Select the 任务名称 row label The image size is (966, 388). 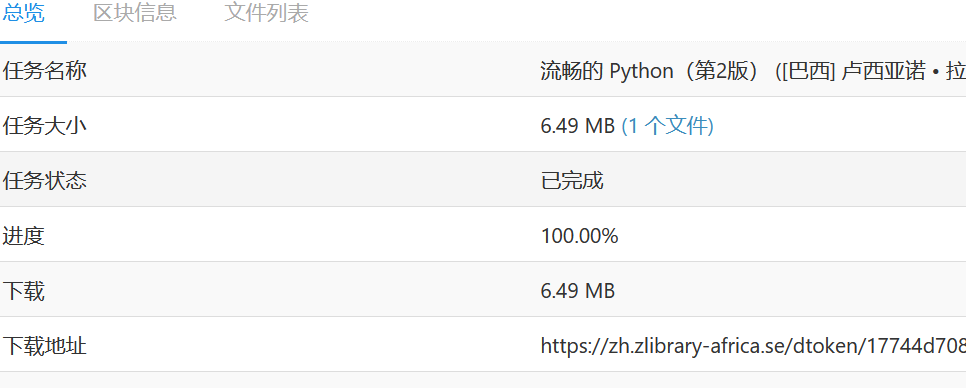click(x=44, y=71)
